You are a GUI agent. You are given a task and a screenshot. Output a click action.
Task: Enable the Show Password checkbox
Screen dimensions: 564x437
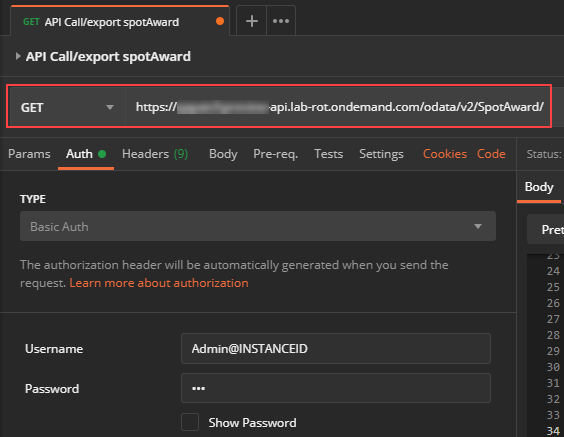pyautogui.click(x=190, y=422)
